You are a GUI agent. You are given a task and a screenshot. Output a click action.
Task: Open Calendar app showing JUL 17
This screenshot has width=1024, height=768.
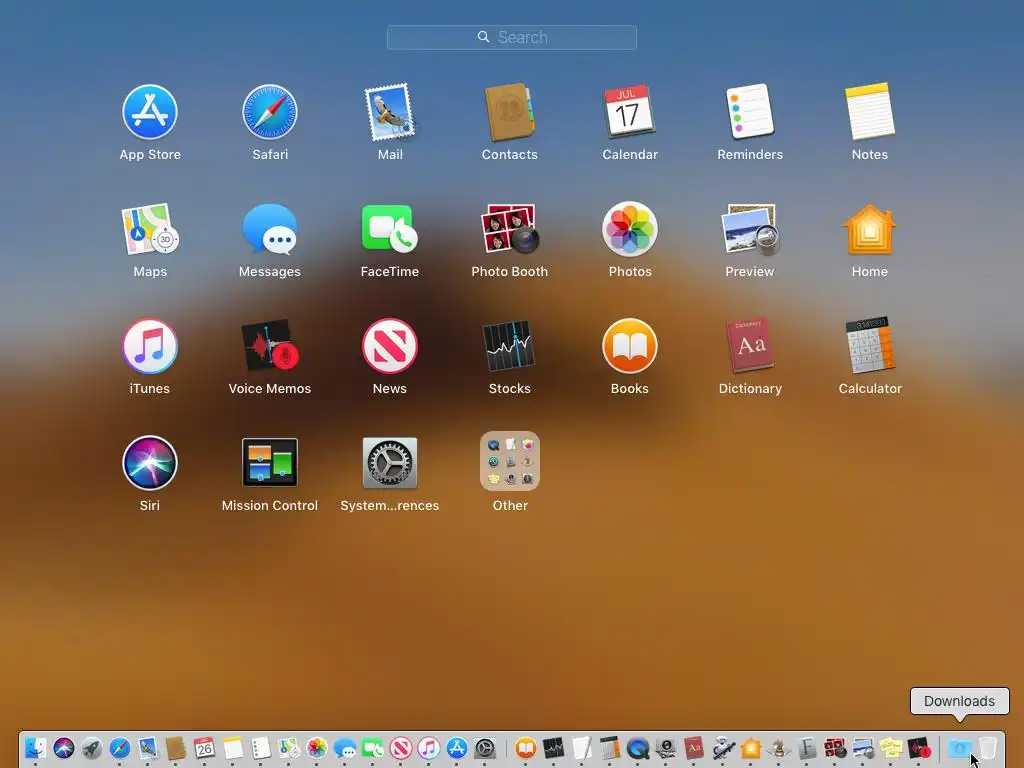630,111
